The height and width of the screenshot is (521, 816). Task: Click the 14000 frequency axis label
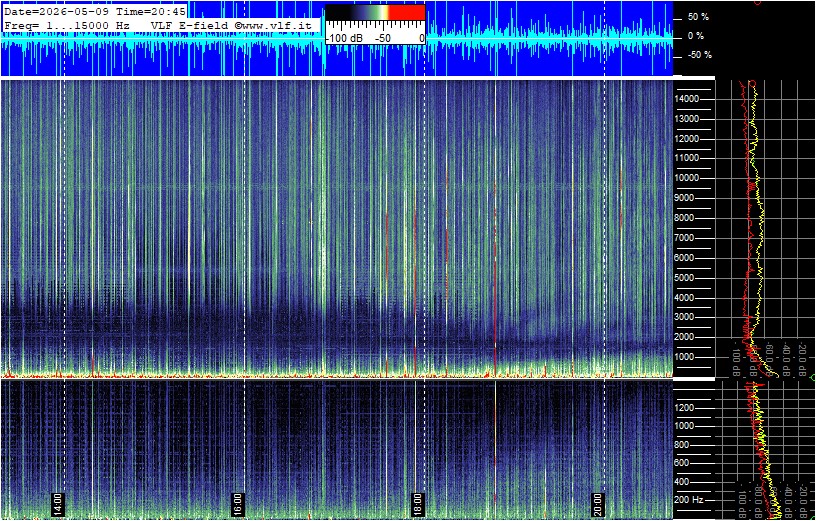pos(686,99)
